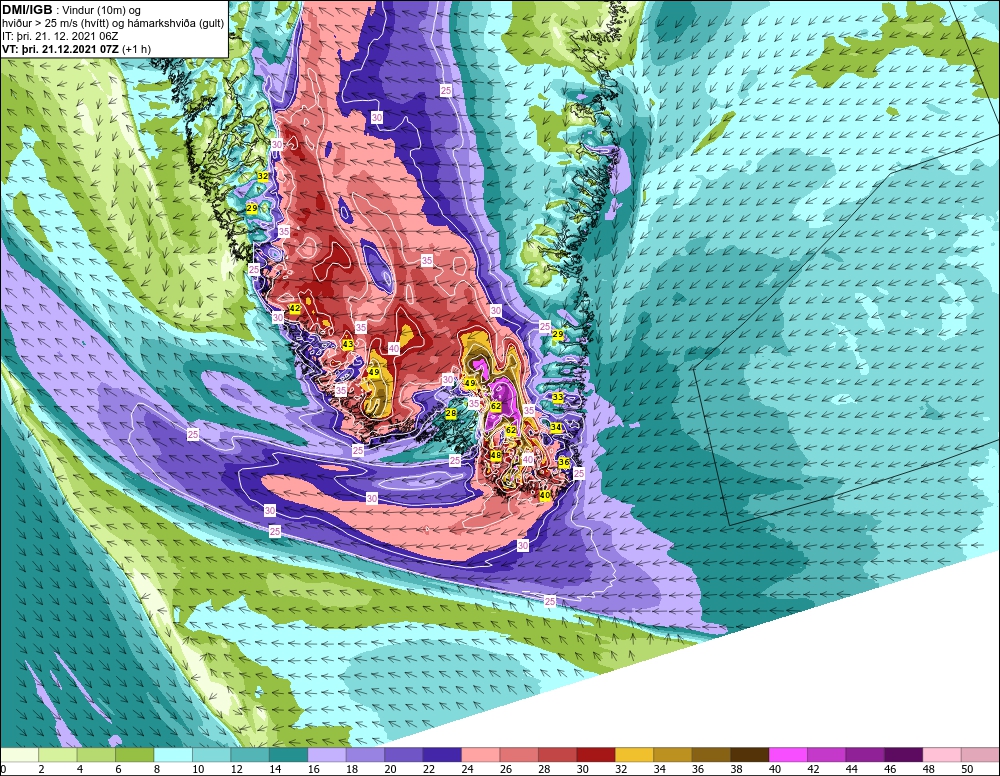The image size is (1000, 776).
Task: Select the 32–34 m/s yellow legend swatch
Action: coord(634,755)
